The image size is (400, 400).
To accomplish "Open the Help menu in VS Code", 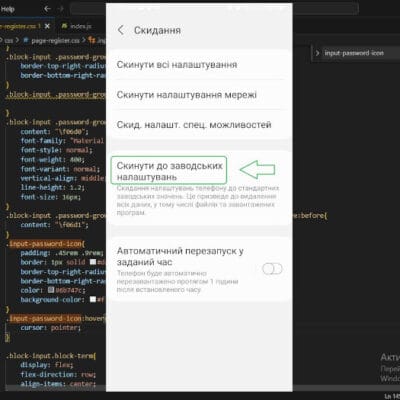I will [x=7, y=9].
